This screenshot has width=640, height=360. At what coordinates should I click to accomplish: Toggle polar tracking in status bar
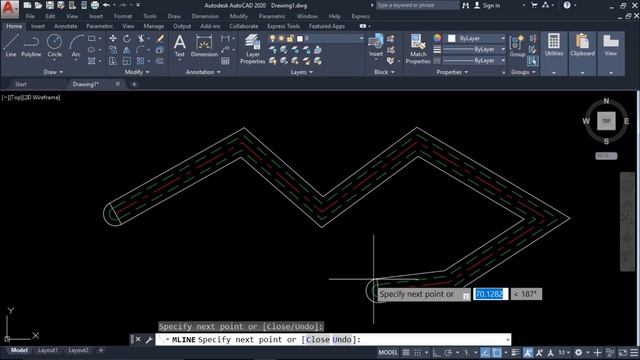pos(448,352)
